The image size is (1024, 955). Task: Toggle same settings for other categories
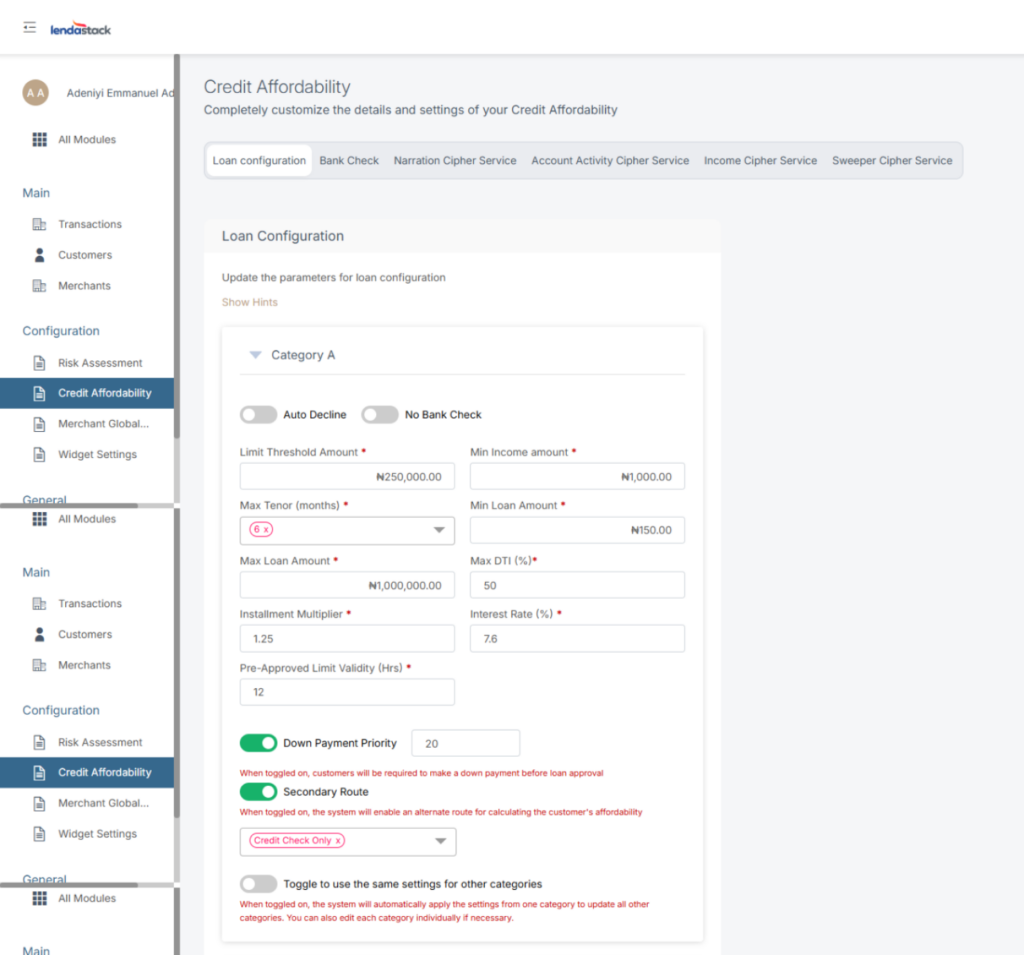(258, 884)
